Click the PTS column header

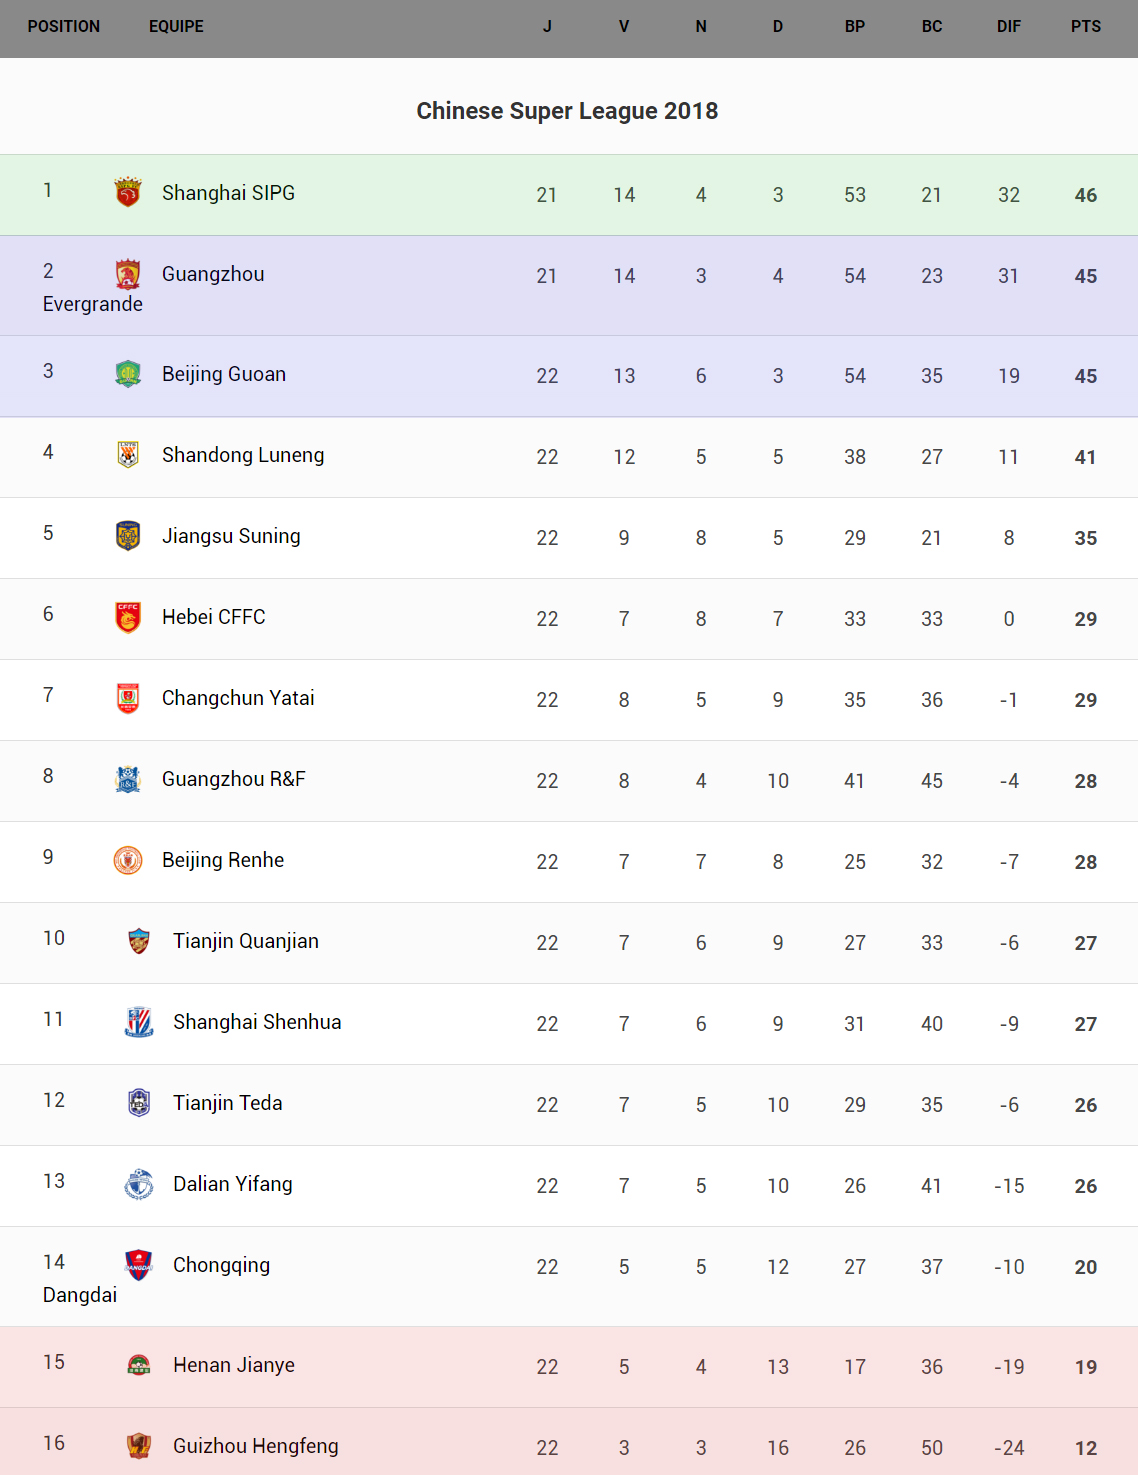click(1086, 27)
